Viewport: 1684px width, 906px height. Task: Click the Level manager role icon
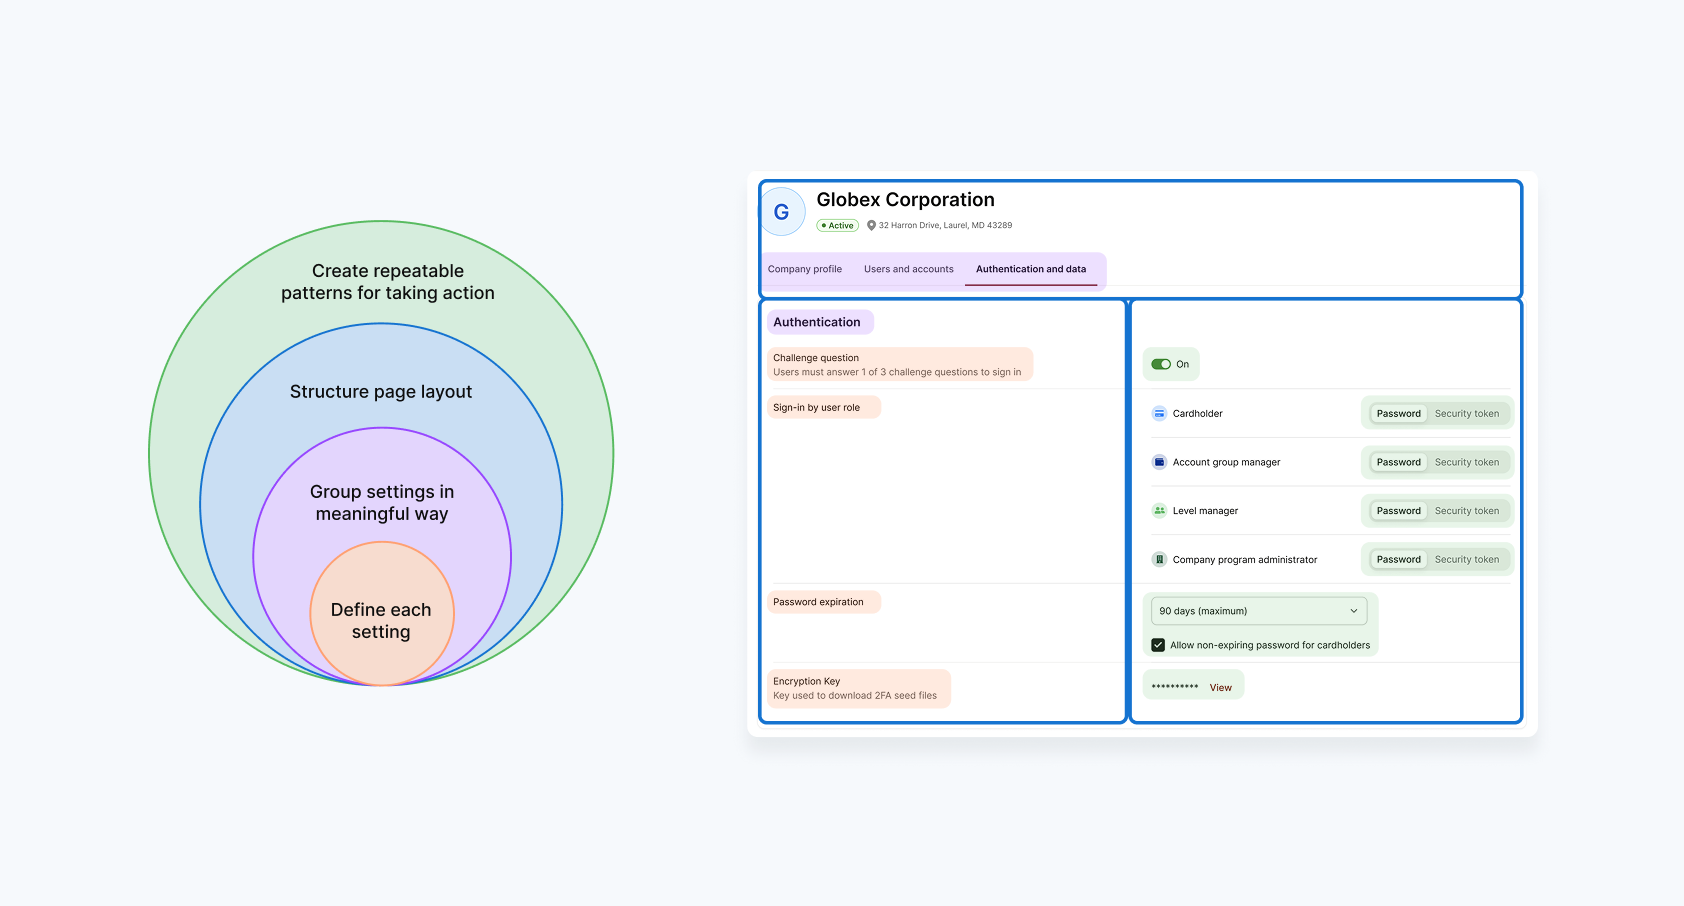coord(1159,511)
